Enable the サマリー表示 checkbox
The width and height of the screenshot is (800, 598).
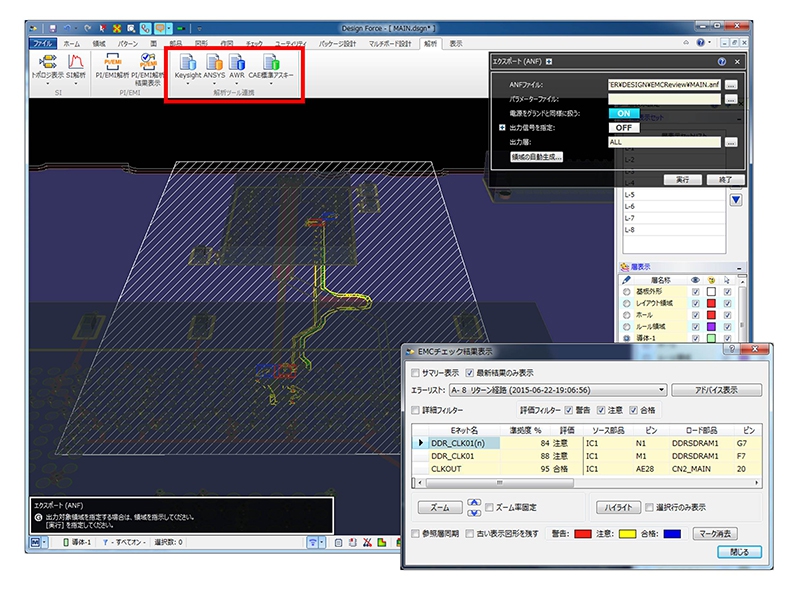415,373
